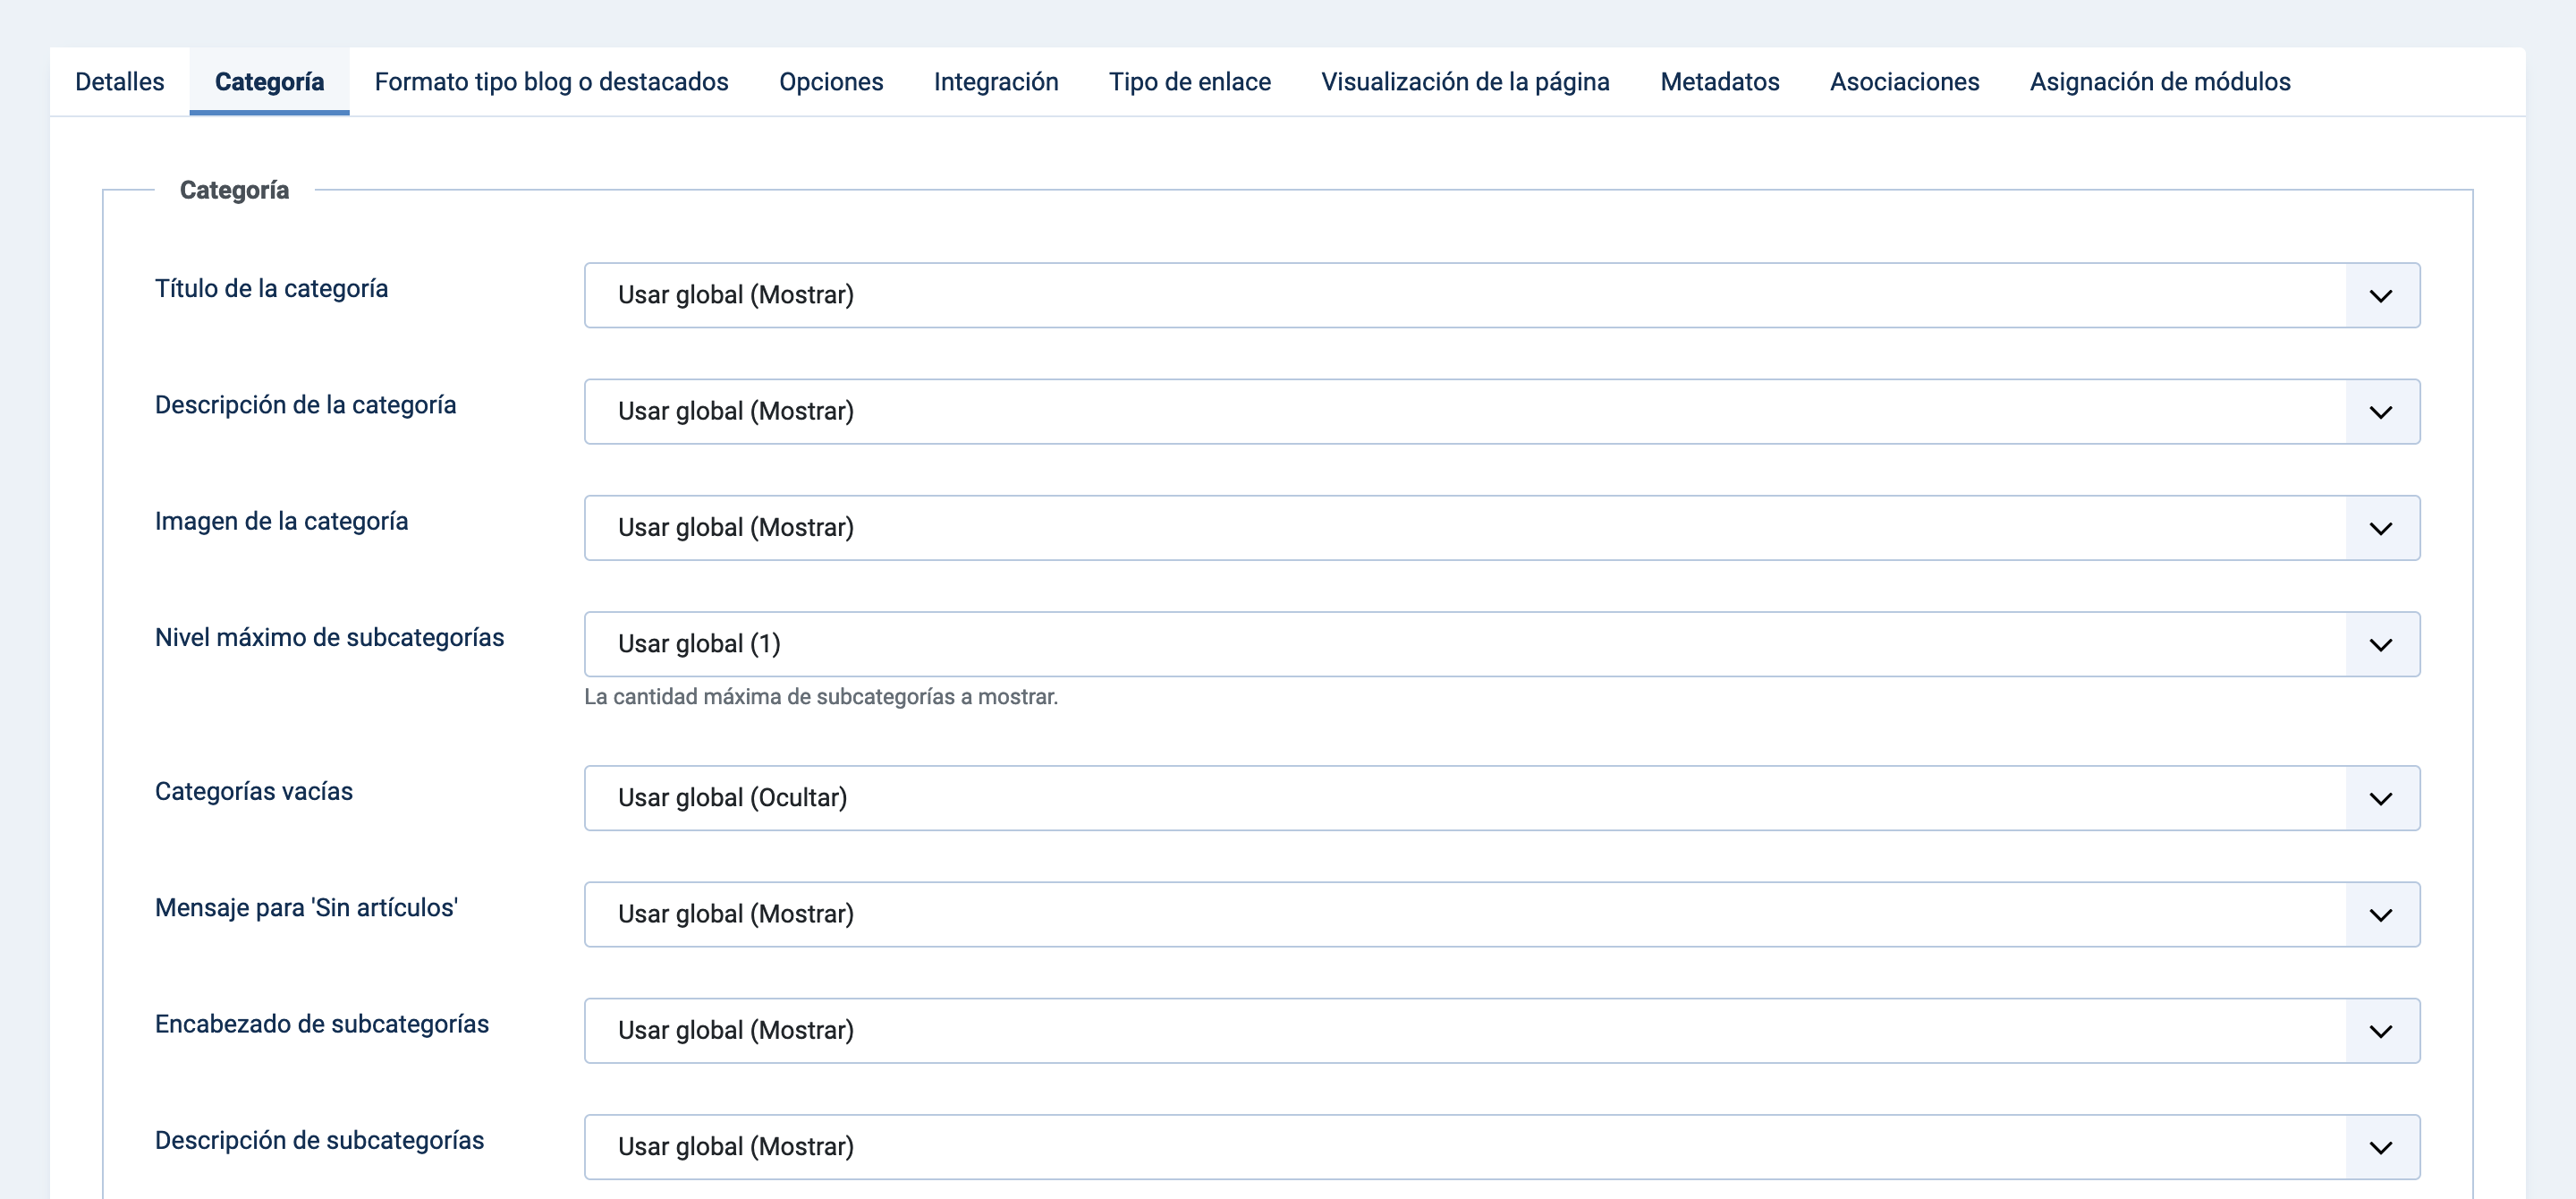This screenshot has height=1199, width=2576.
Task: Click the Mensaje para 'Sin artículos' label
Action: (x=306, y=907)
